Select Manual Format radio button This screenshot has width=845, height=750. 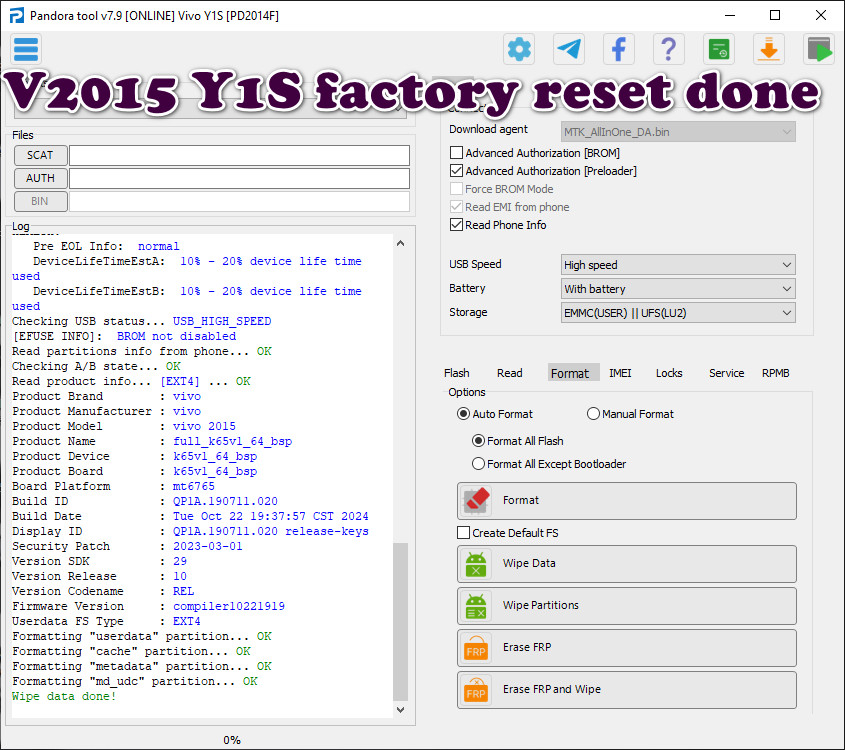pyautogui.click(x=593, y=414)
